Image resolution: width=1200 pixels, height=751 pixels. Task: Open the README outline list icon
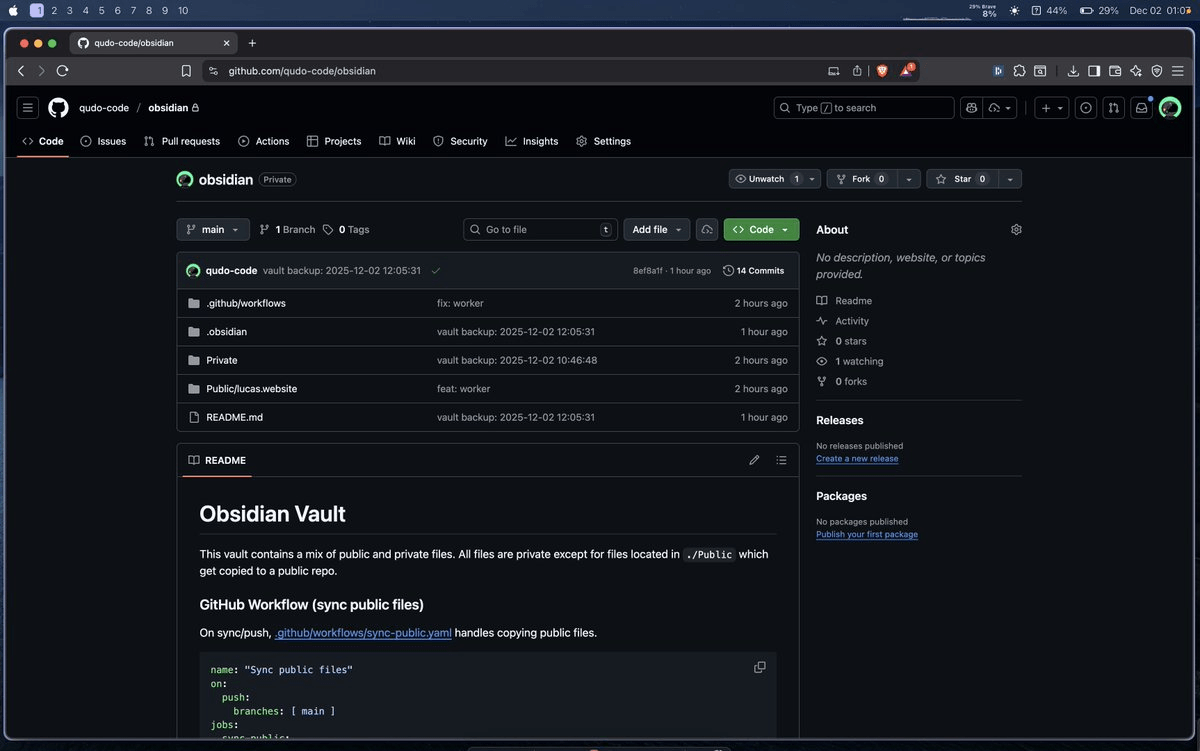781,460
